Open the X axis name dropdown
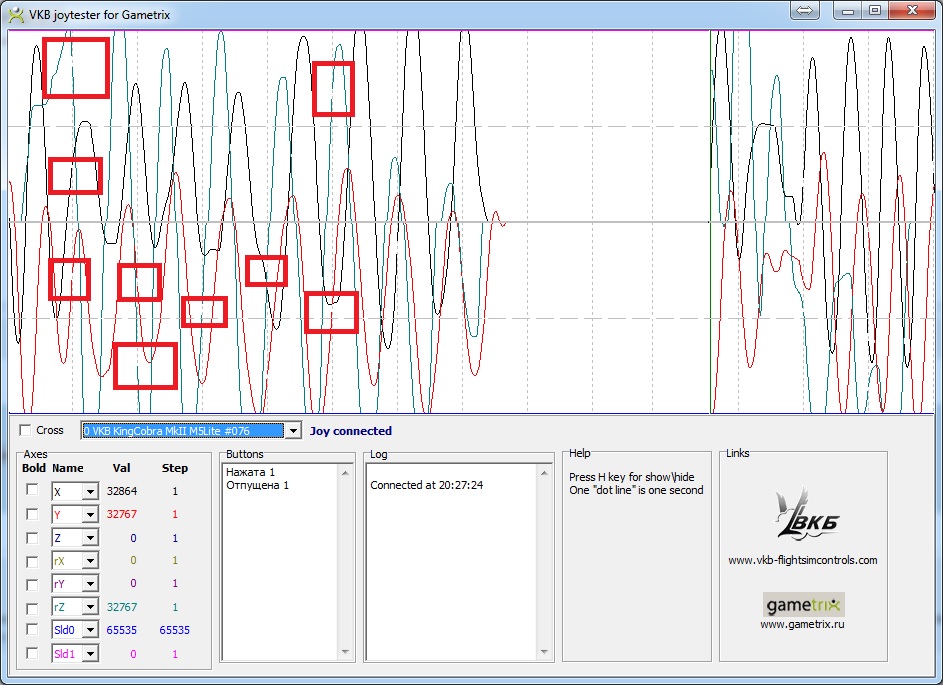 point(90,491)
